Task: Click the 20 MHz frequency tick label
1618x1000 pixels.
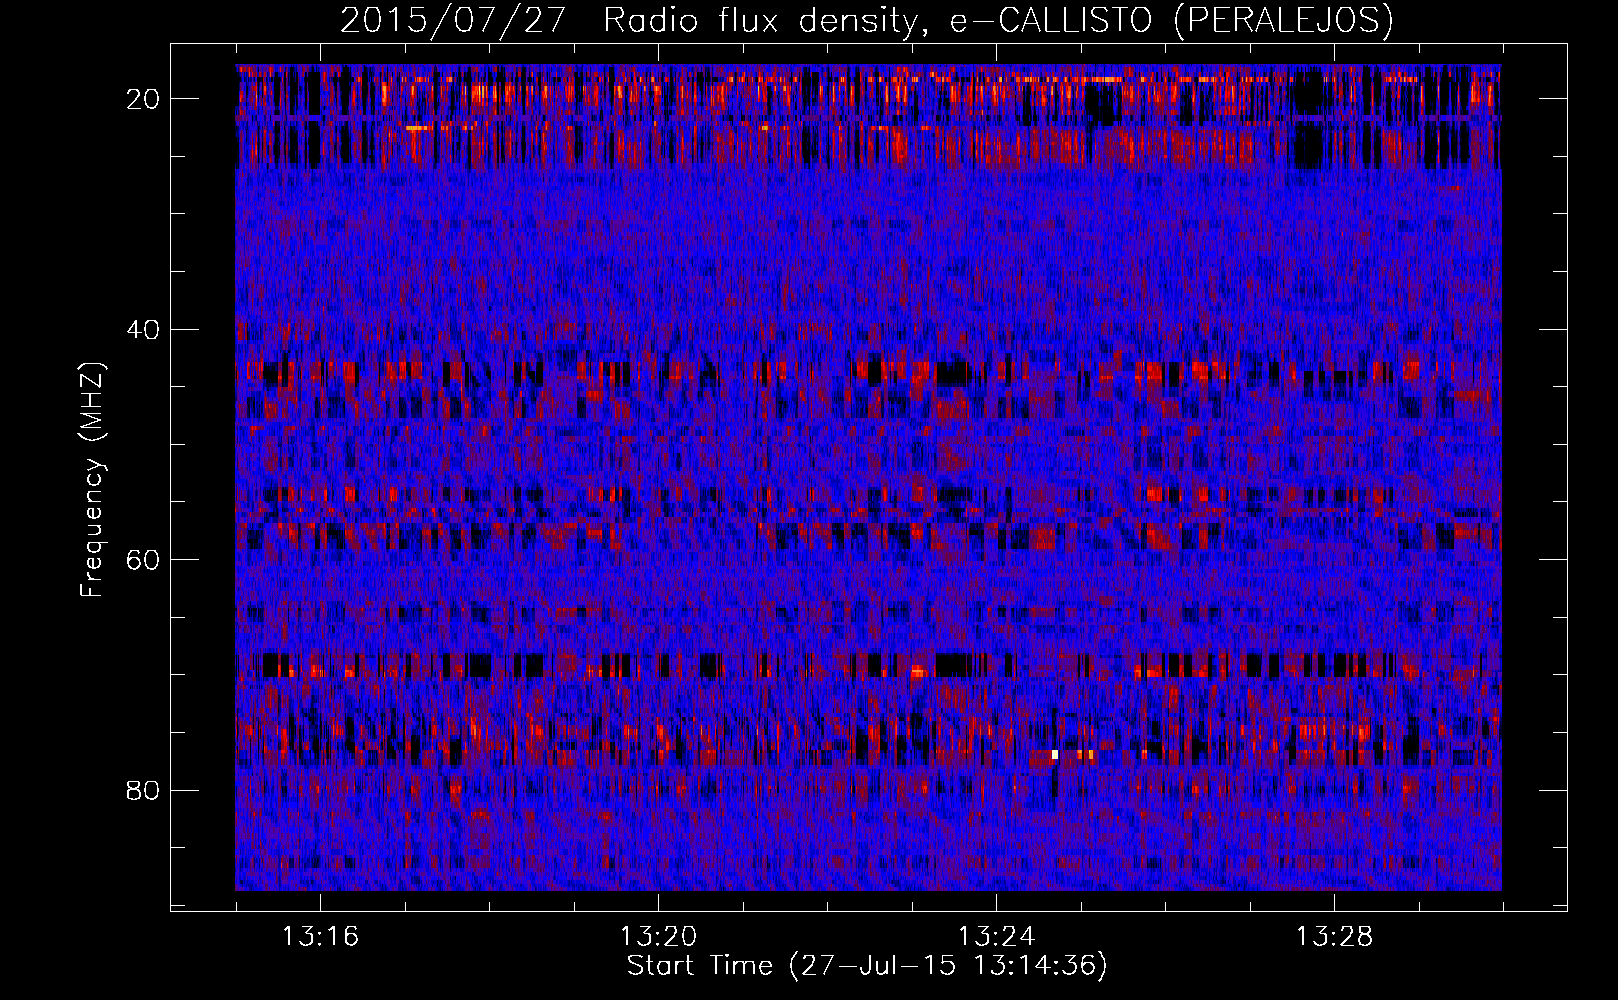Action: coord(144,99)
